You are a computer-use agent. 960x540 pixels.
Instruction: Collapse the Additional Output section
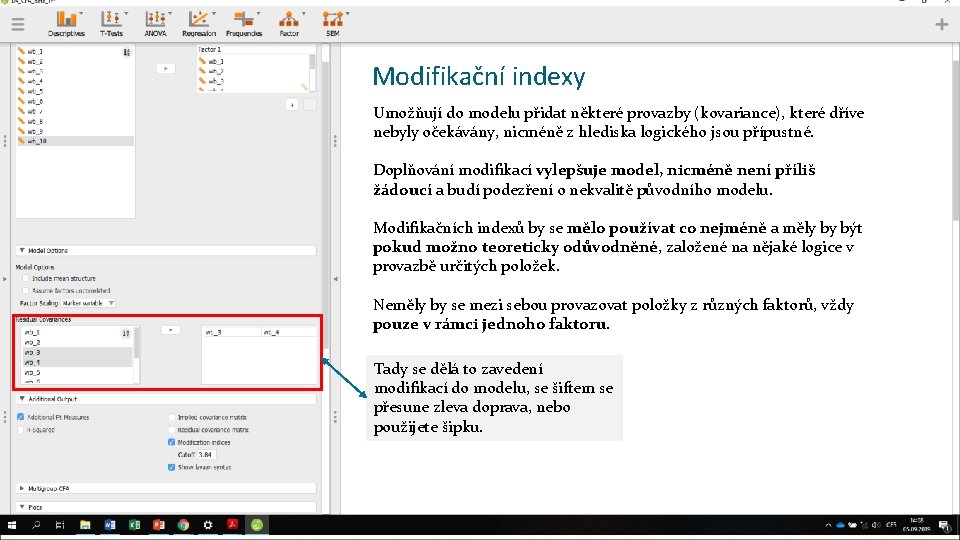(165, 399)
